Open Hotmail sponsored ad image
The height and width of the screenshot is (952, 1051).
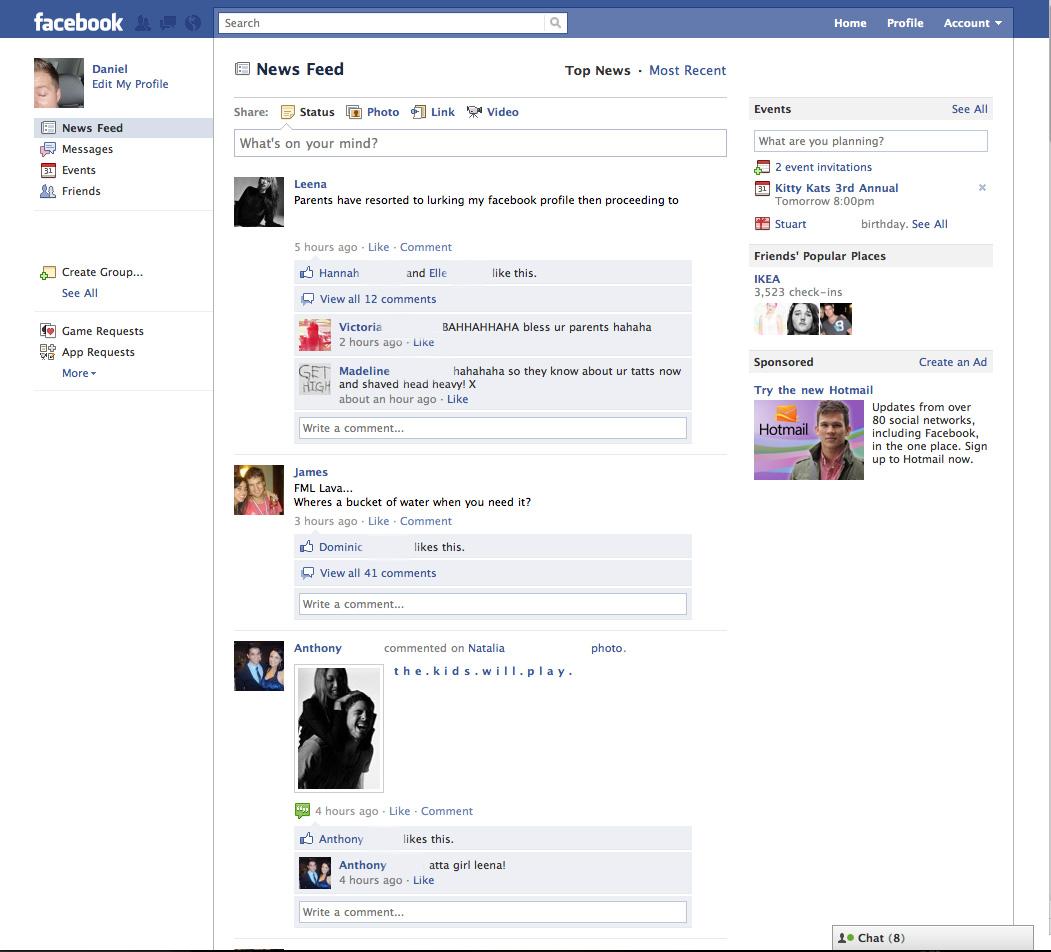point(808,440)
